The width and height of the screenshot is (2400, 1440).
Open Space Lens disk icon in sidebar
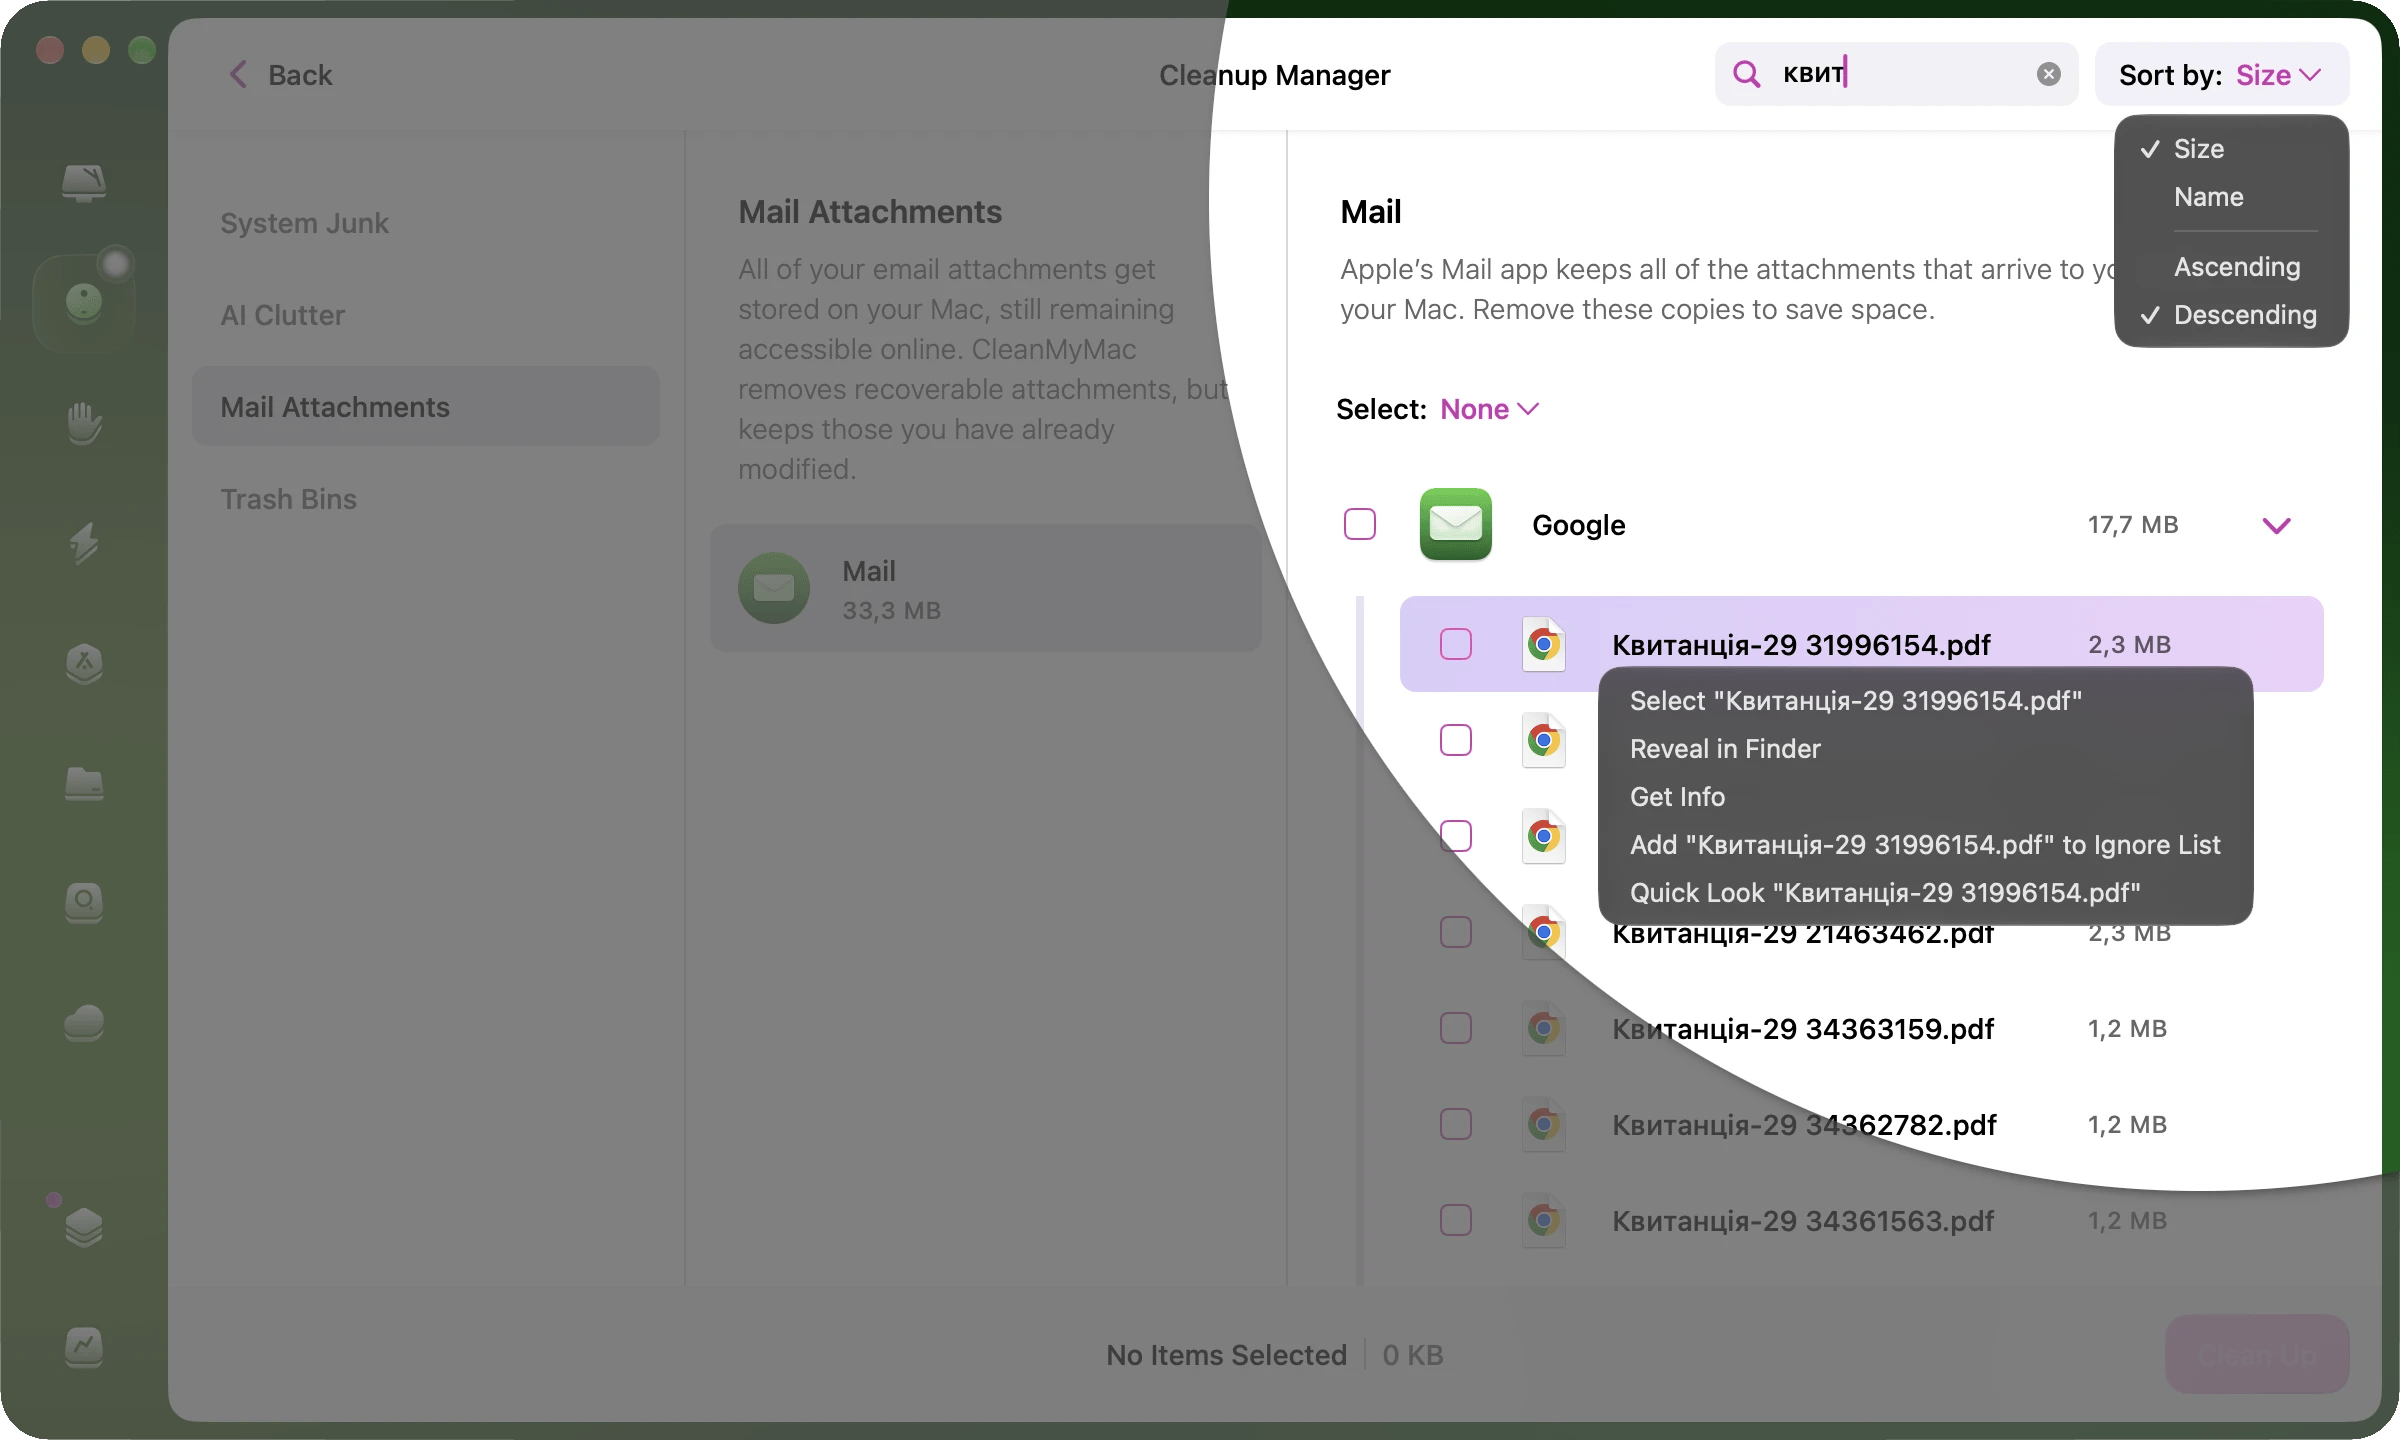pos(84,903)
